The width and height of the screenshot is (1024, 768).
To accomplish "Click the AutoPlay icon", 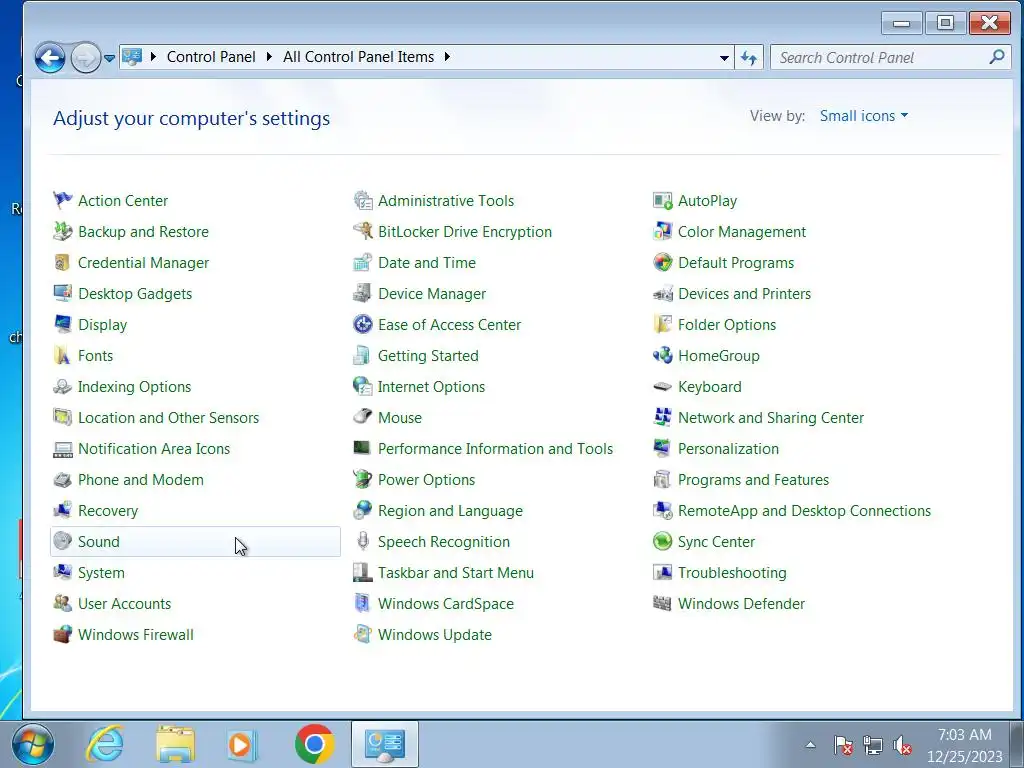I will tap(663, 200).
